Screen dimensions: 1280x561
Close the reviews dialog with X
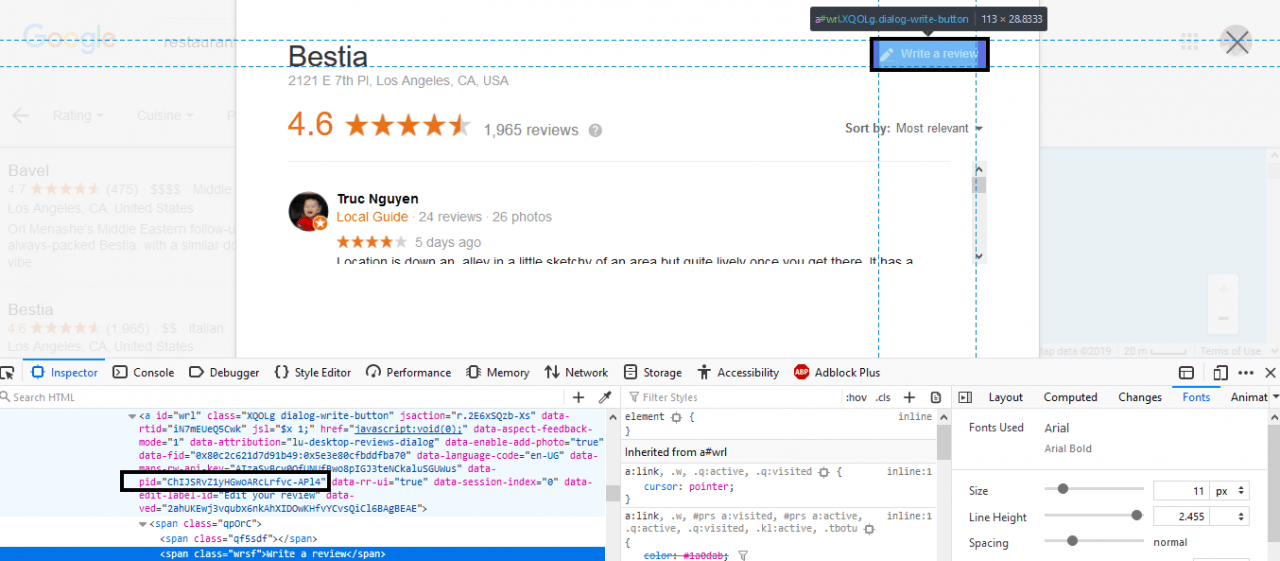pos(1238,42)
